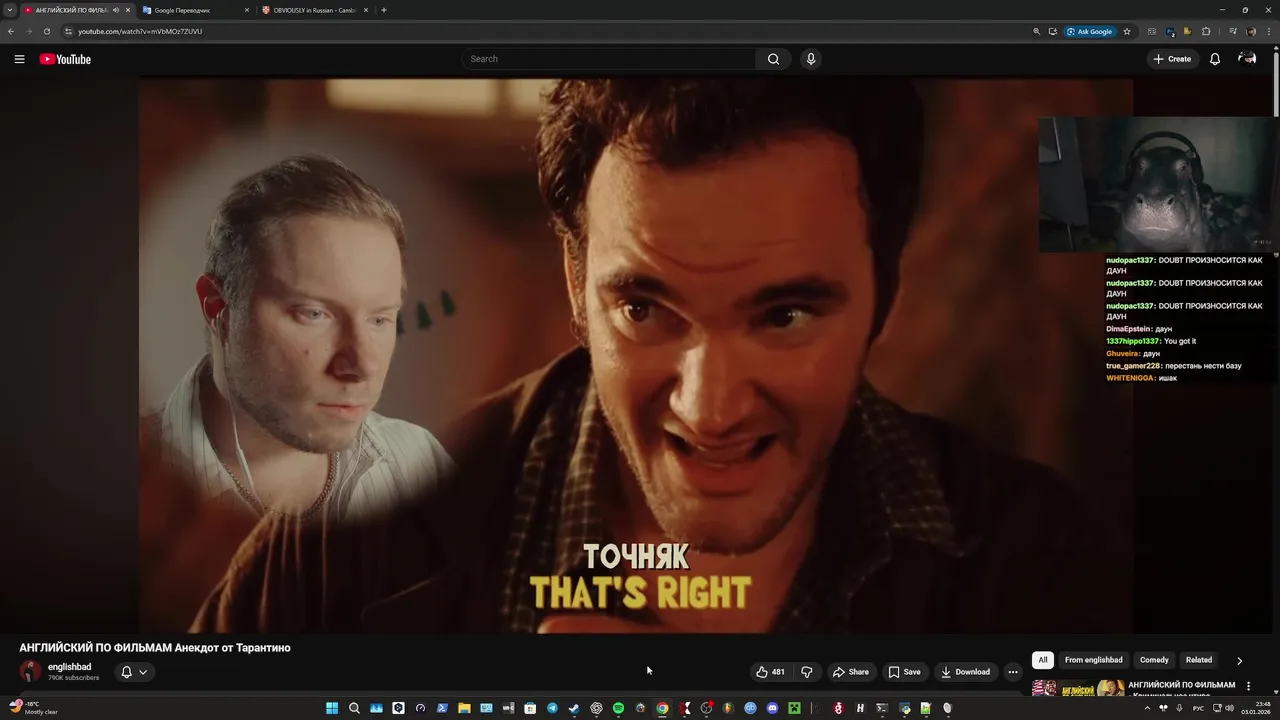Open Minecraft from the taskbar
Viewport: 1280px width, 720px height.
click(794, 708)
